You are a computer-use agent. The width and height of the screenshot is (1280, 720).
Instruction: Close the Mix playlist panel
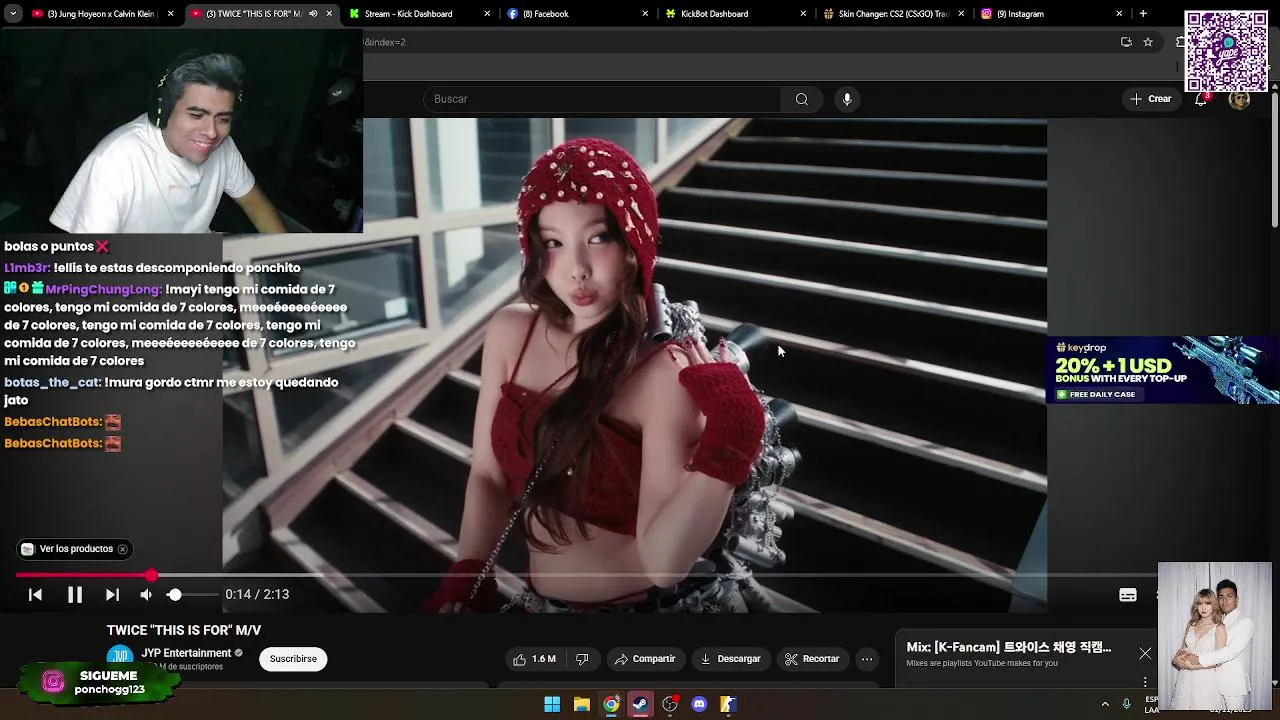pos(1145,654)
